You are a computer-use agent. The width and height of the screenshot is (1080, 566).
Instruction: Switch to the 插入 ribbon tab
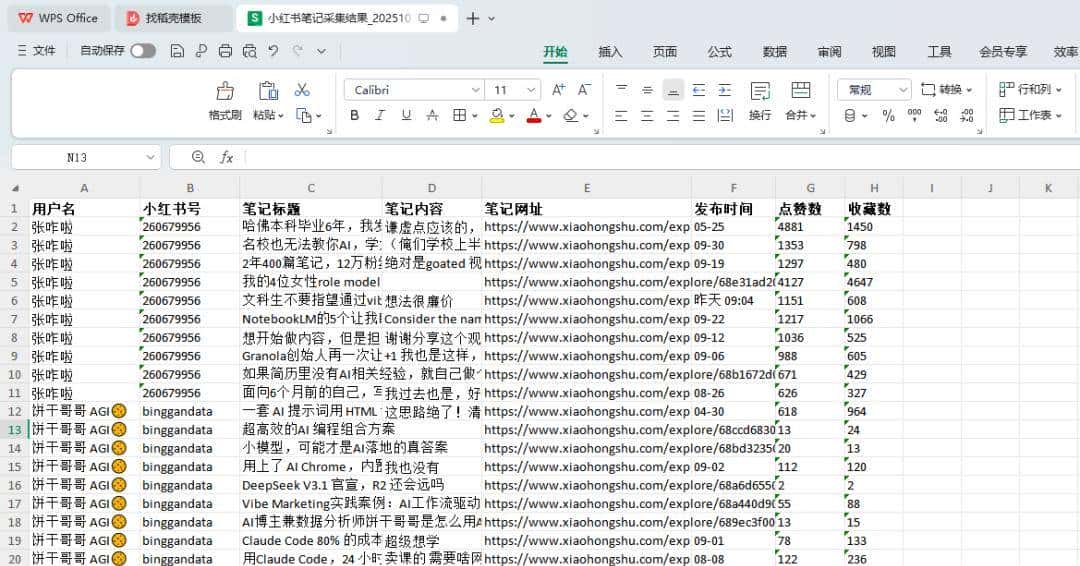tap(610, 52)
